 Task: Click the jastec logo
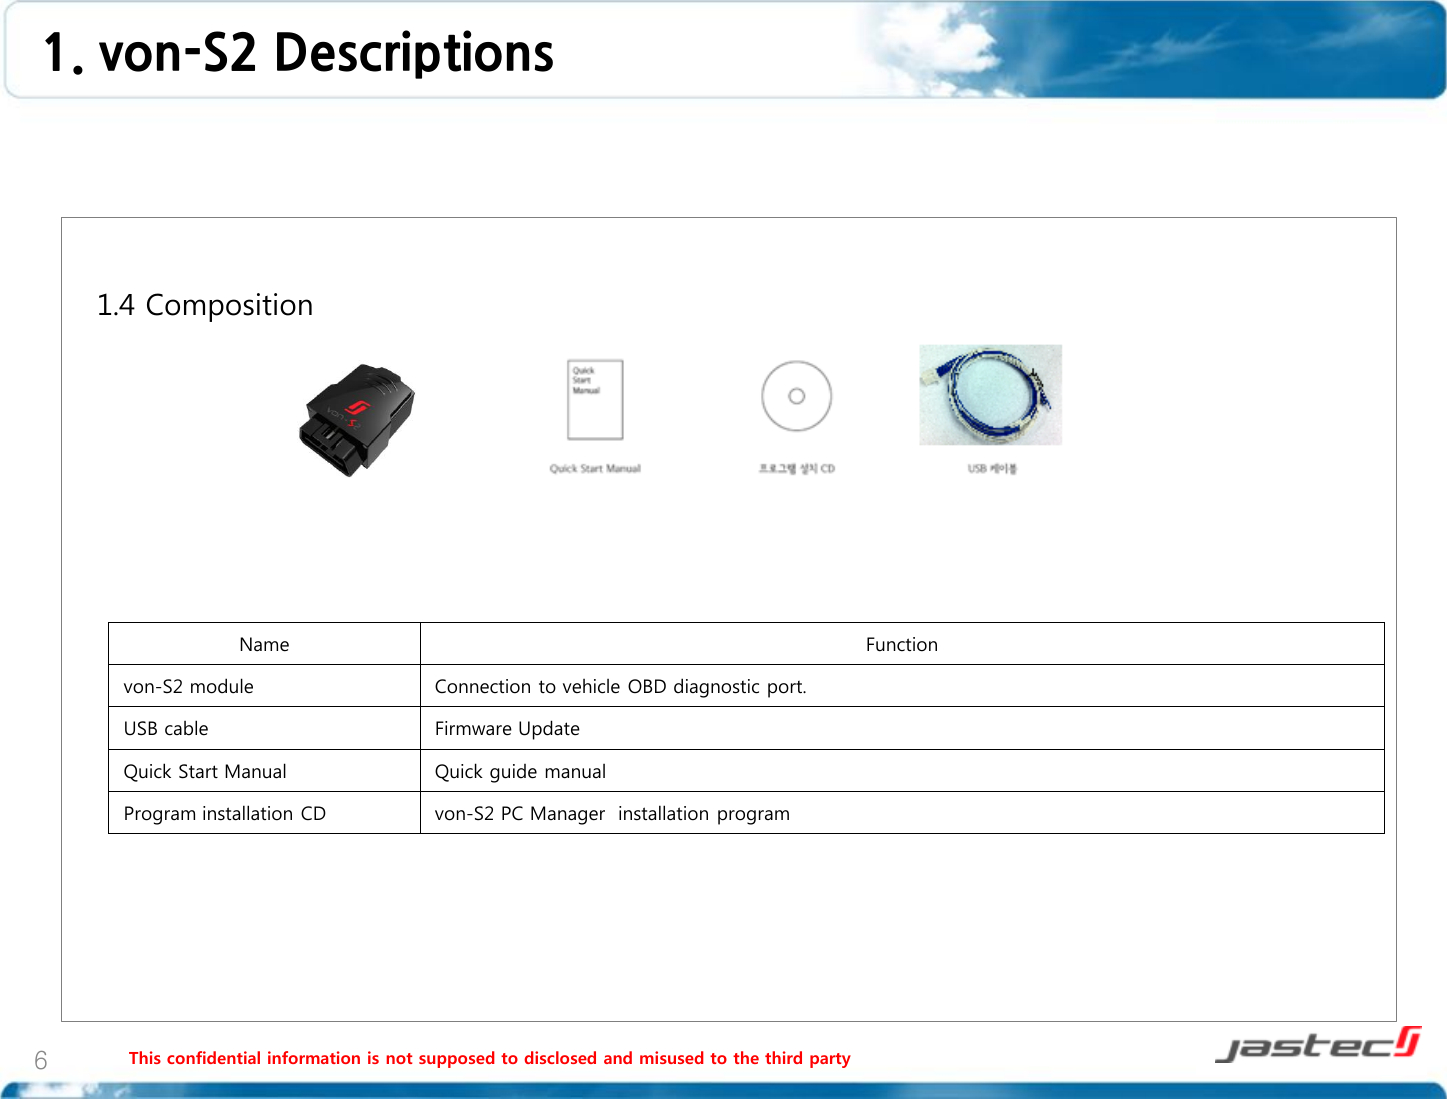tap(1318, 1044)
